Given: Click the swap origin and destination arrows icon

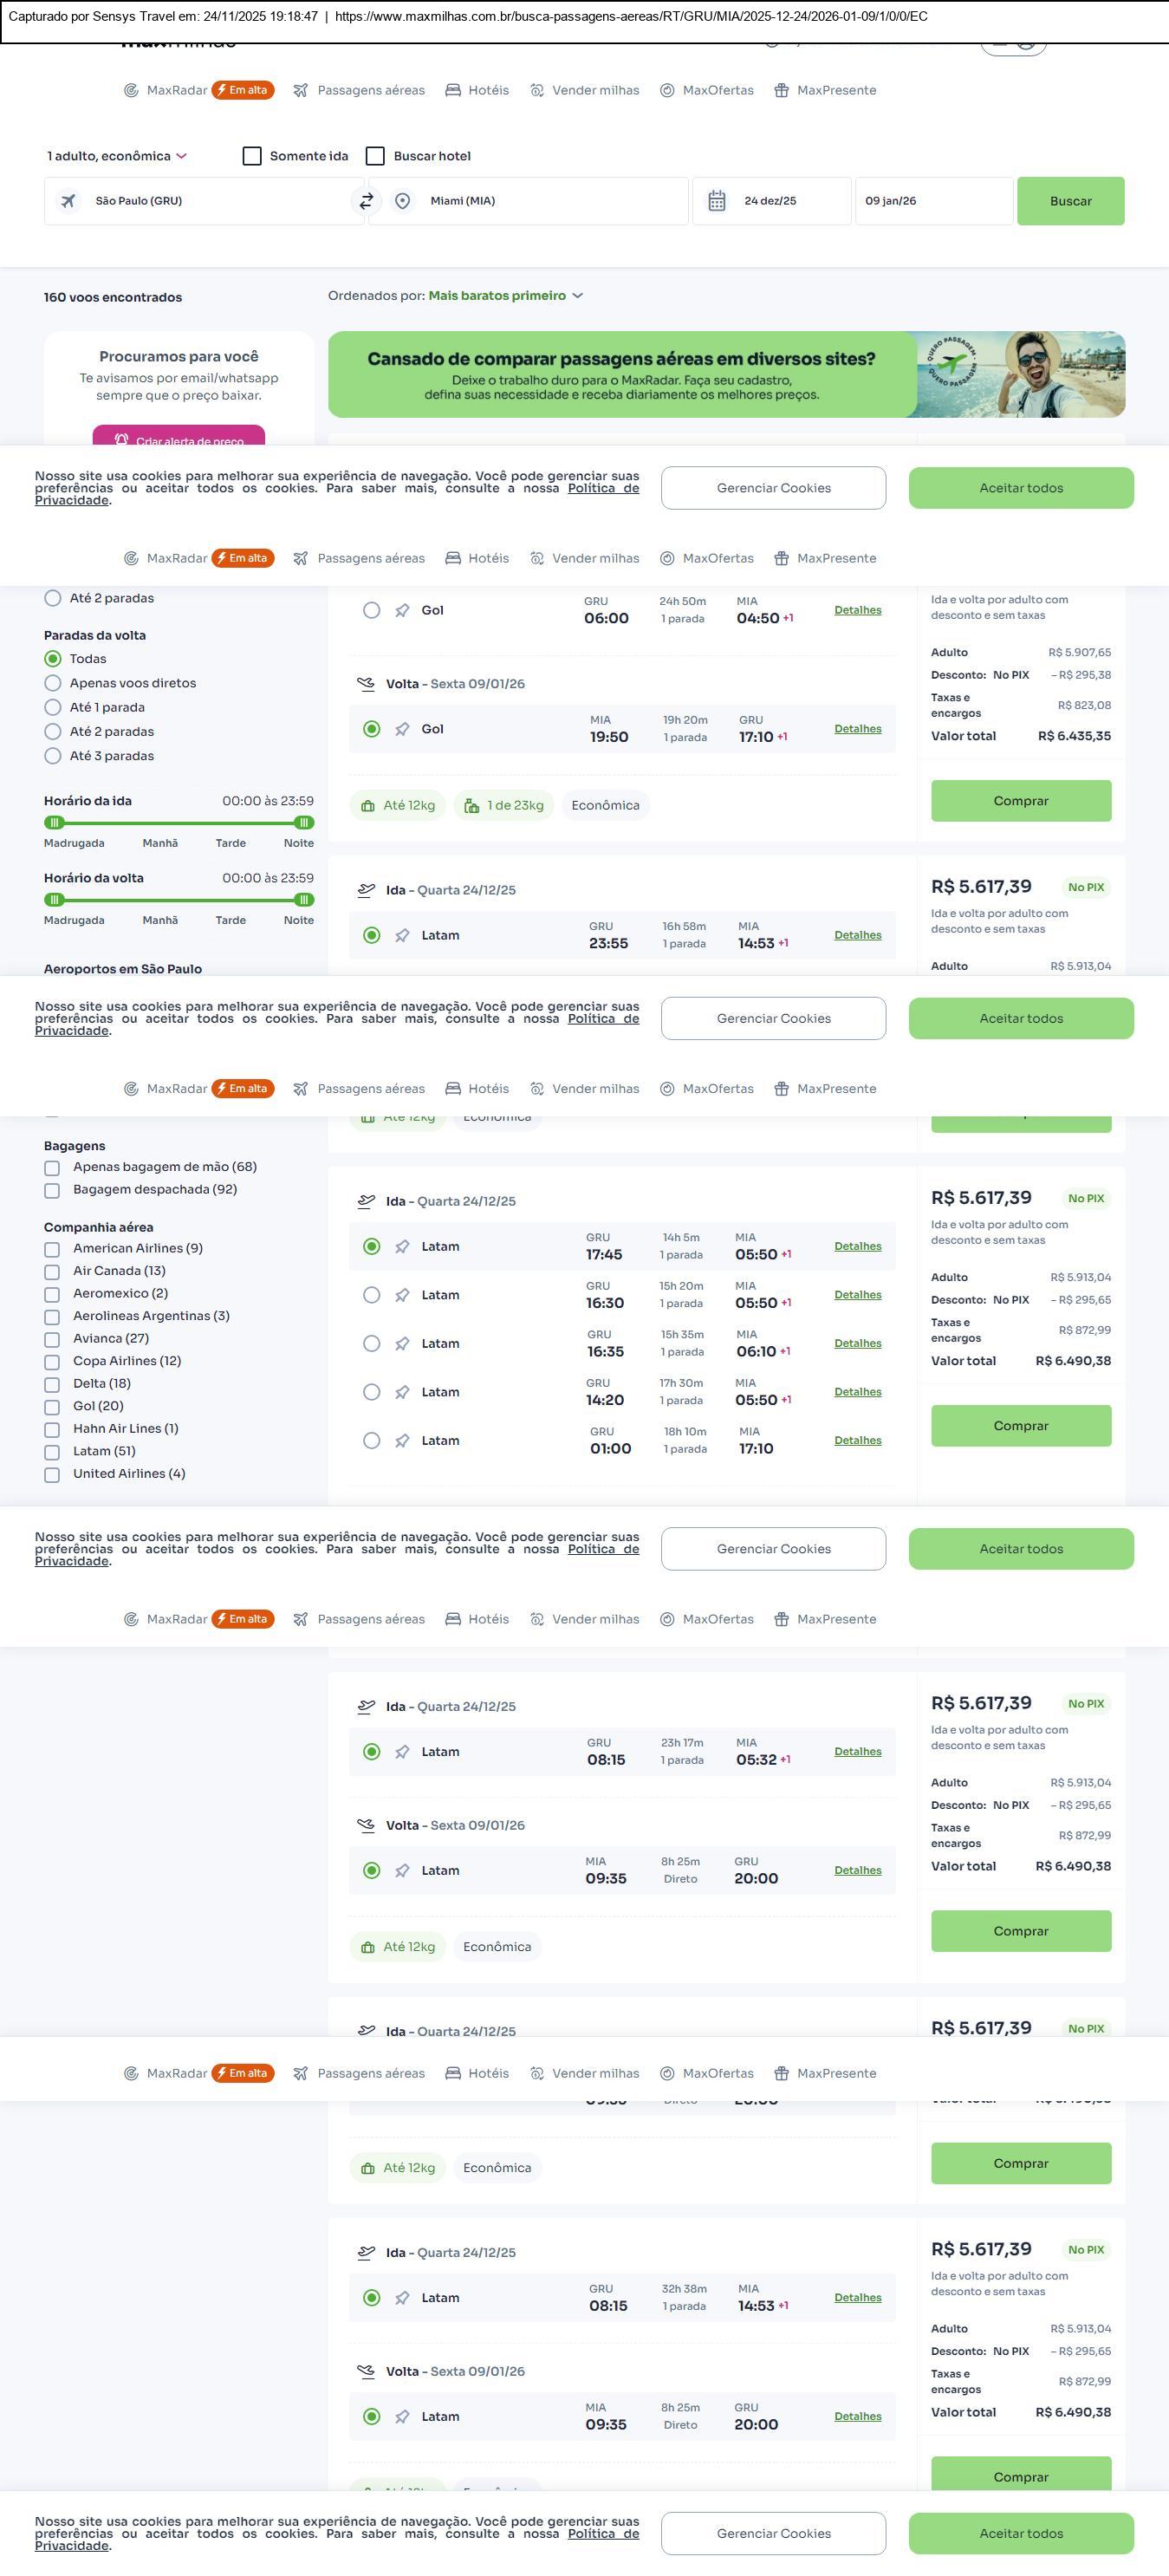Looking at the screenshot, I should click(366, 201).
